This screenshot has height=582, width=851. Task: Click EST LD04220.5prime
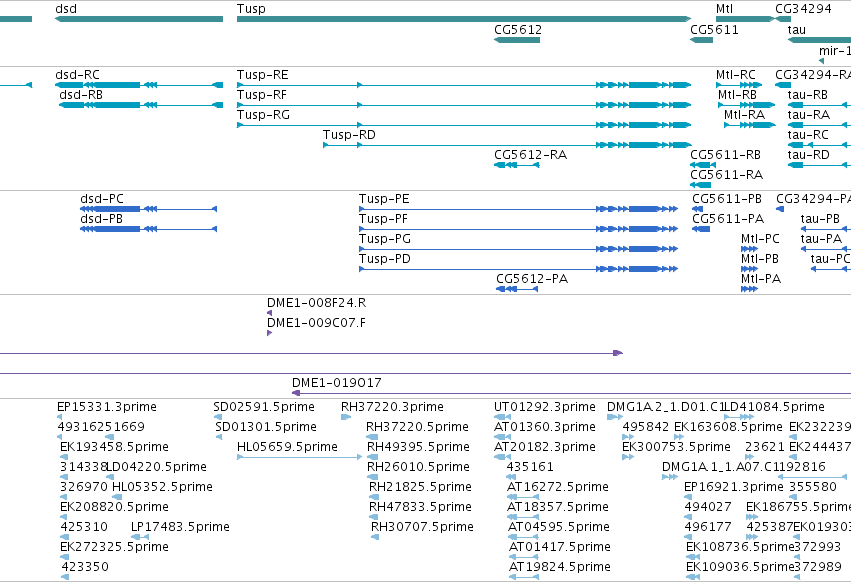(156, 467)
